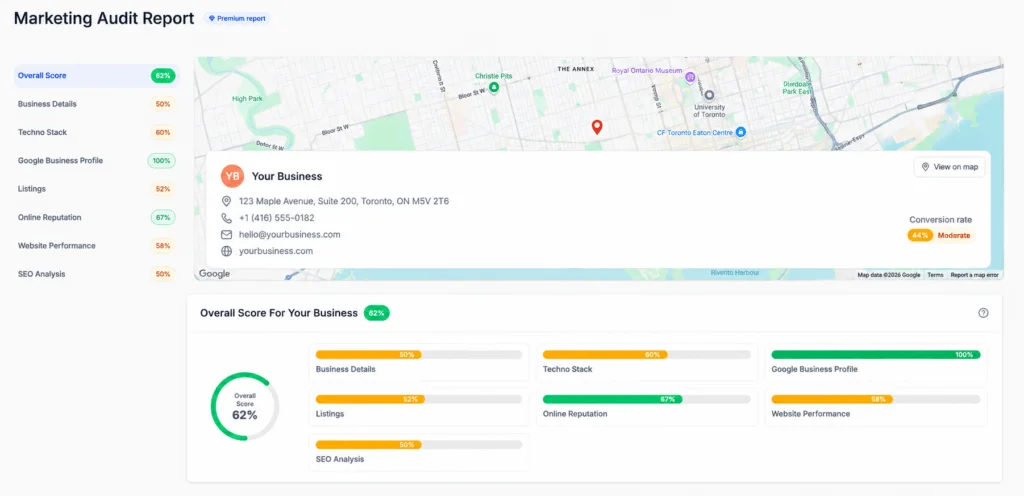Click the circular Overall Score 62% gauge
The width and height of the screenshot is (1024, 496).
[x=245, y=407]
